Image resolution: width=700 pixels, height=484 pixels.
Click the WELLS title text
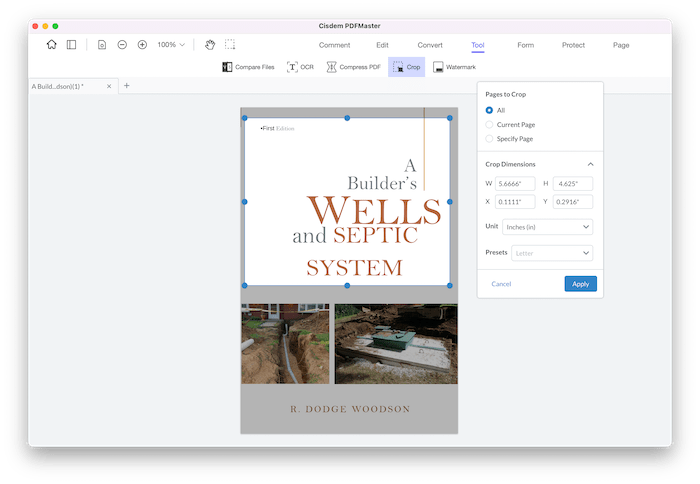374,210
